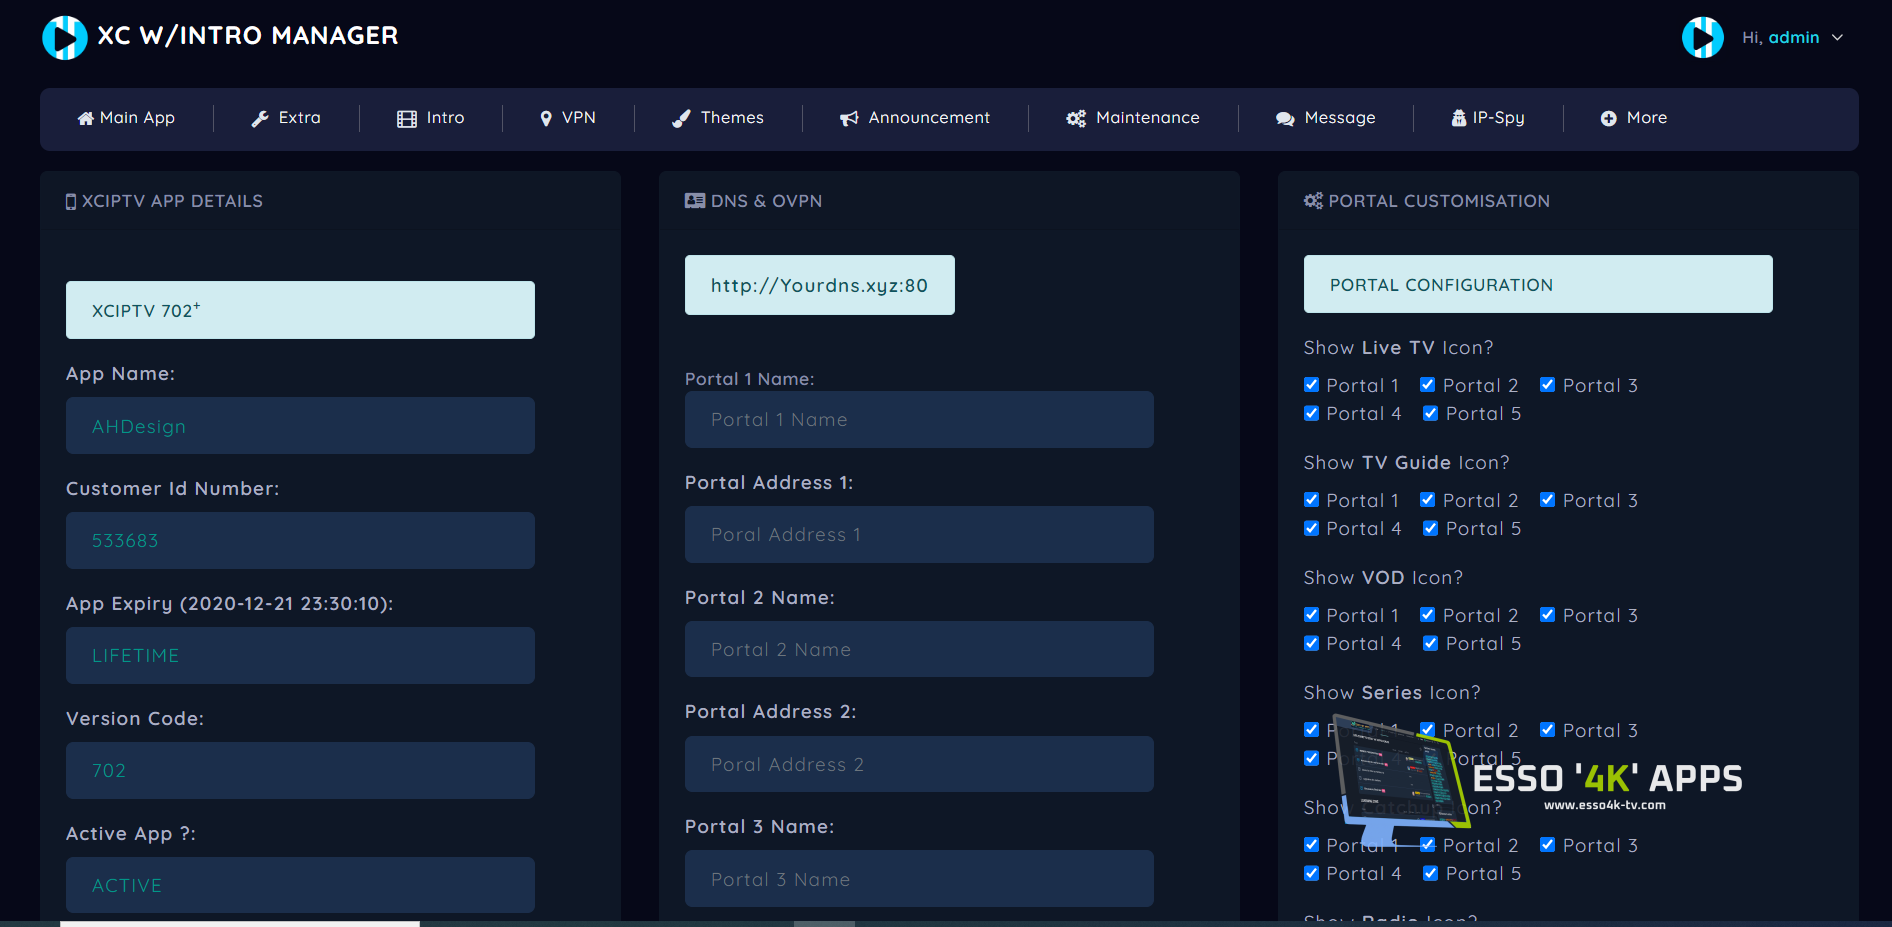Focus the Portal Address 2 field
The width and height of the screenshot is (1892, 927).
point(918,765)
